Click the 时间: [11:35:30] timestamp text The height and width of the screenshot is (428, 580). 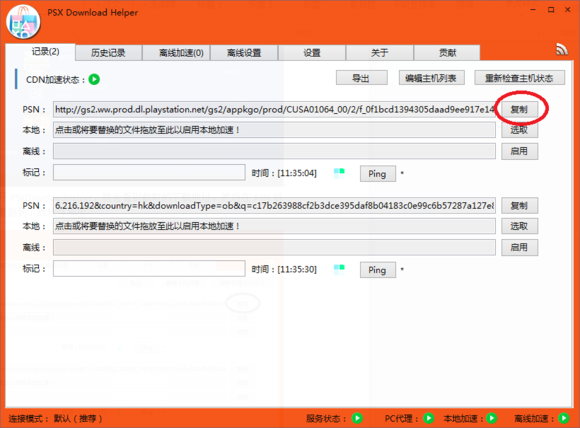(284, 269)
